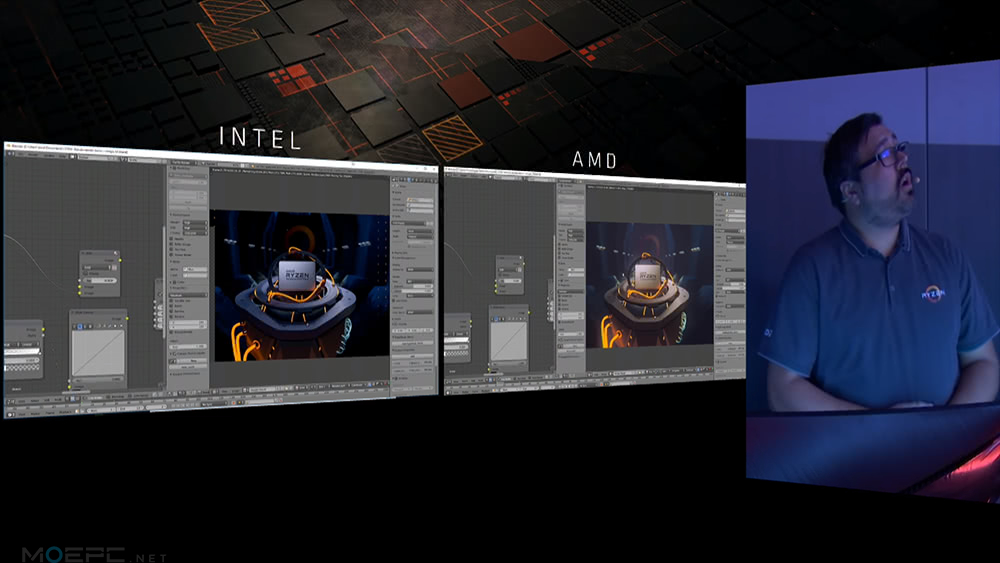Click the white color field in the Intel window's left node
Screen dimensions: 1000x563
click(x=22, y=351)
